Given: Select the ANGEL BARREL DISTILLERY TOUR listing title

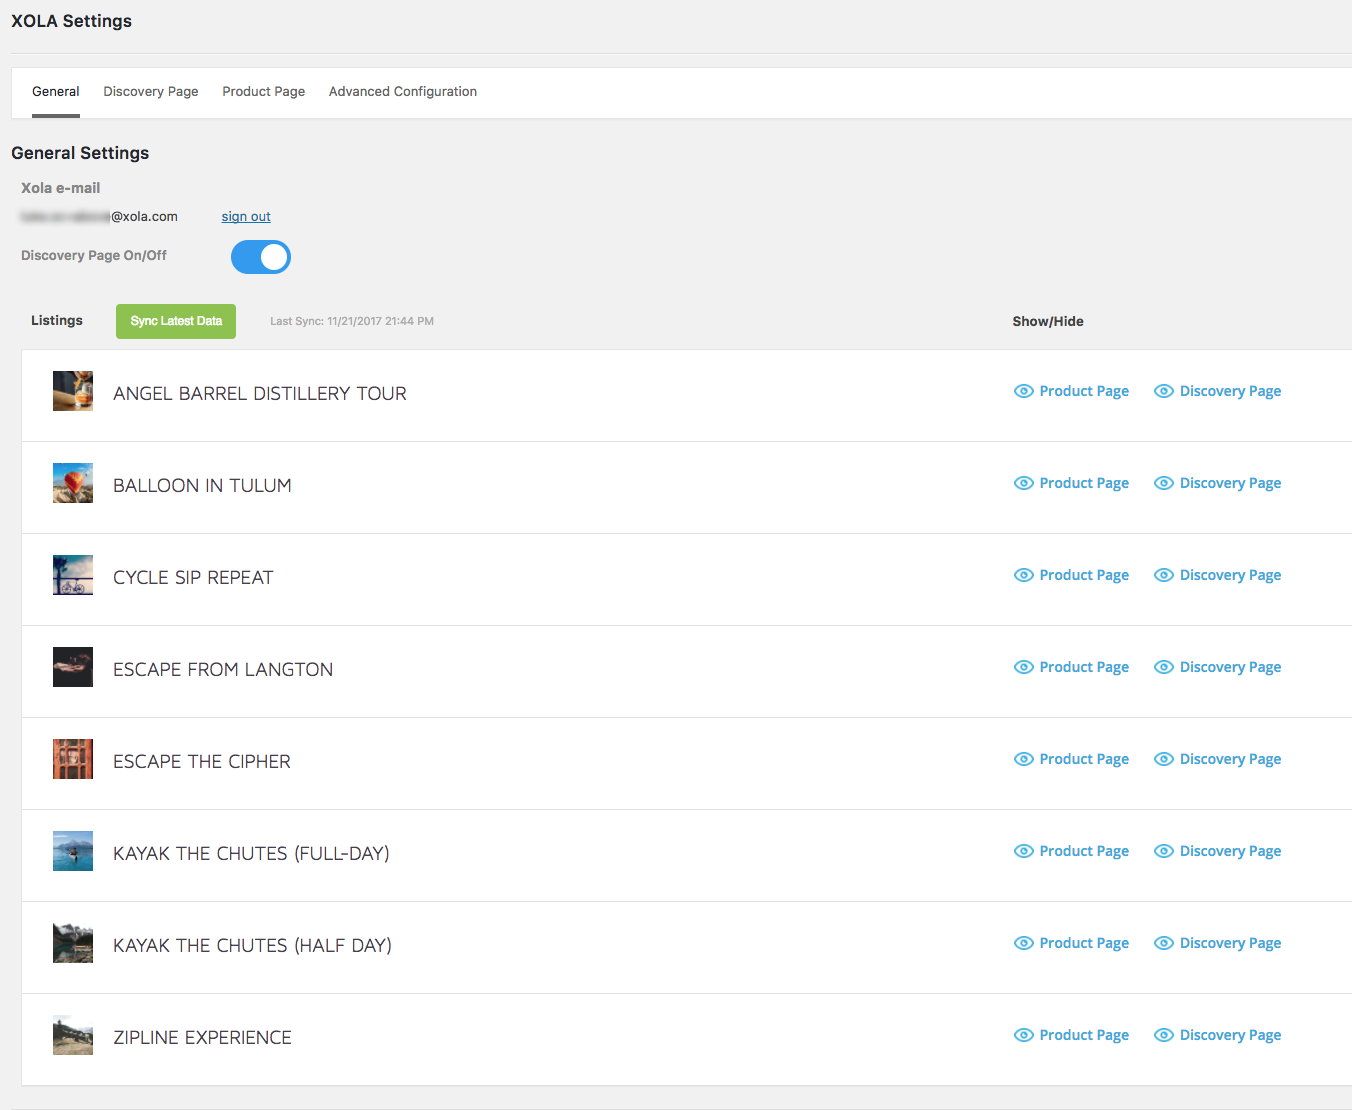Looking at the screenshot, I should click(260, 394).
